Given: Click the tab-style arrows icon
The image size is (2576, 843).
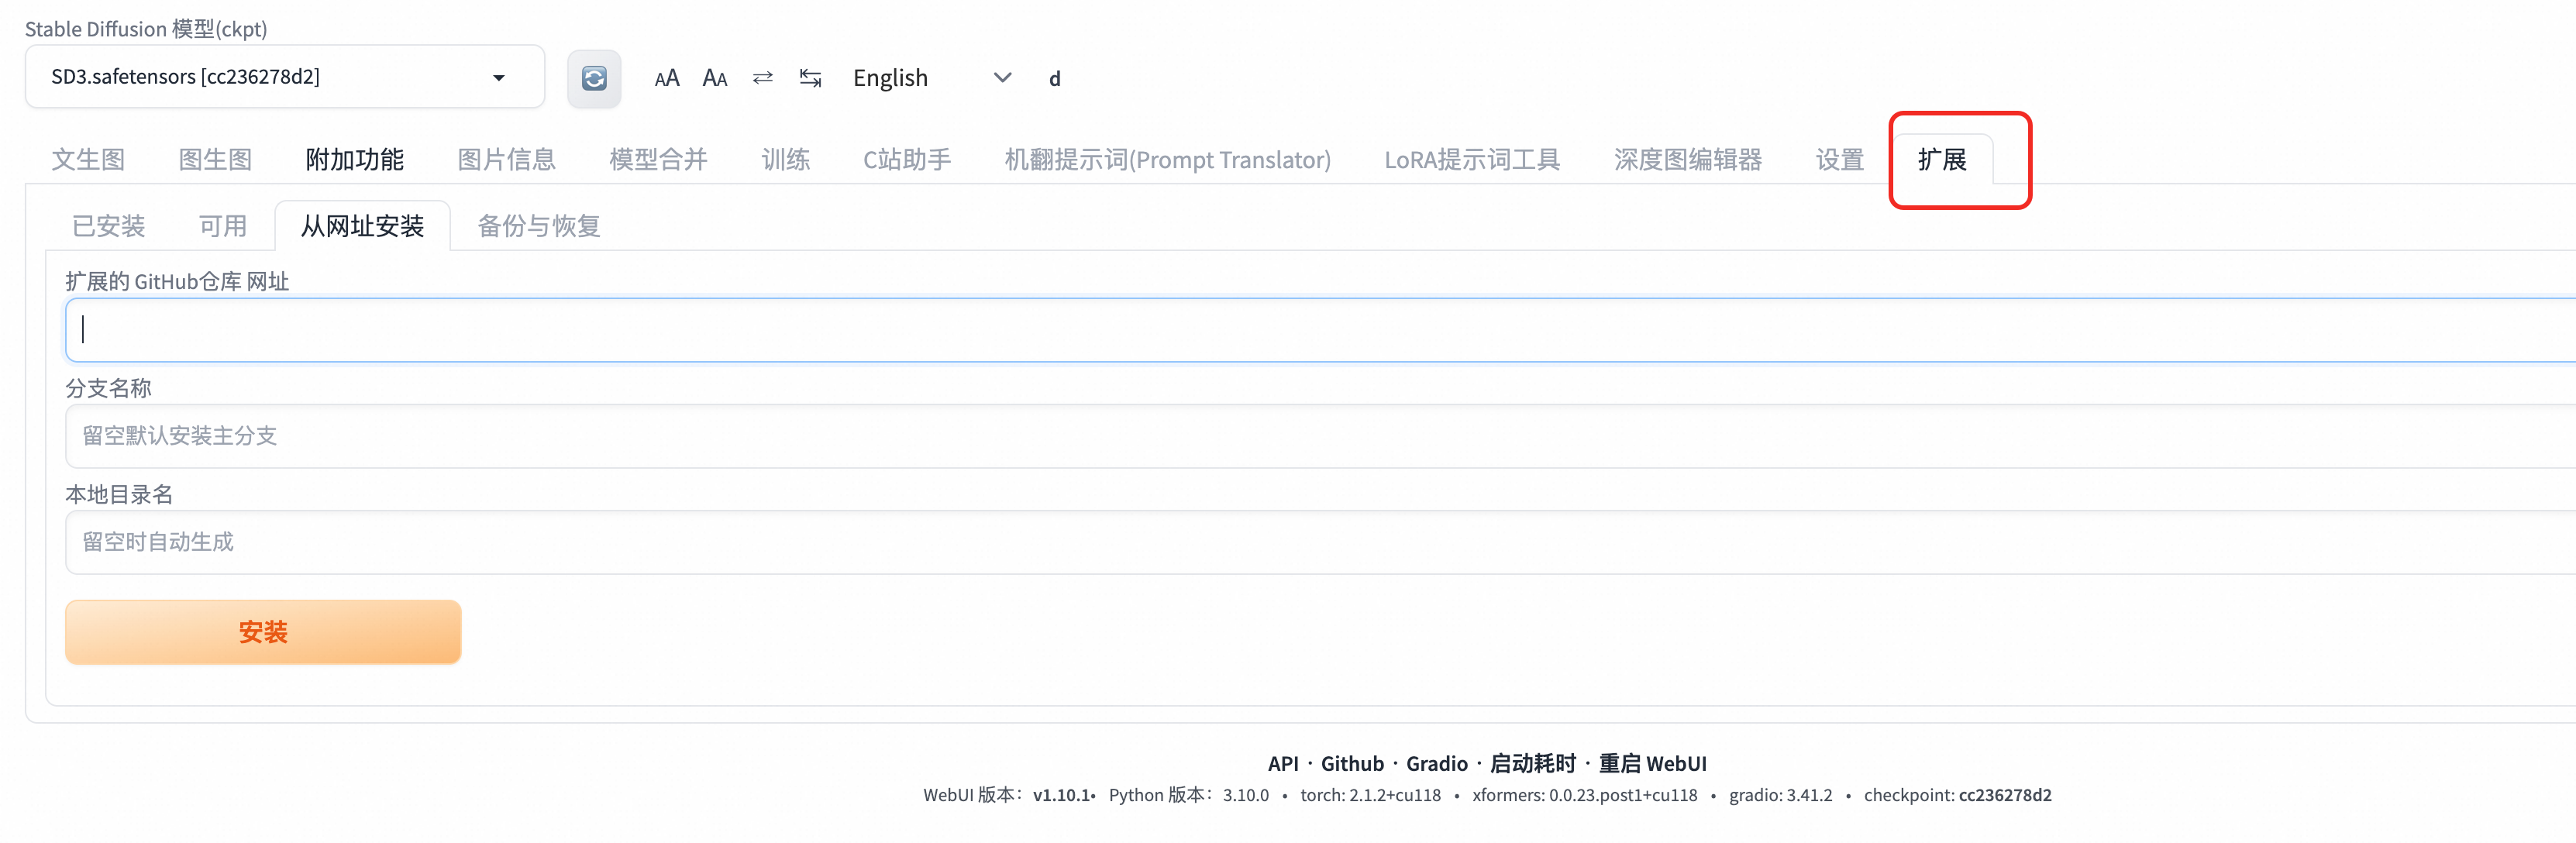Looking at the screenshot, I should point(810,78).
